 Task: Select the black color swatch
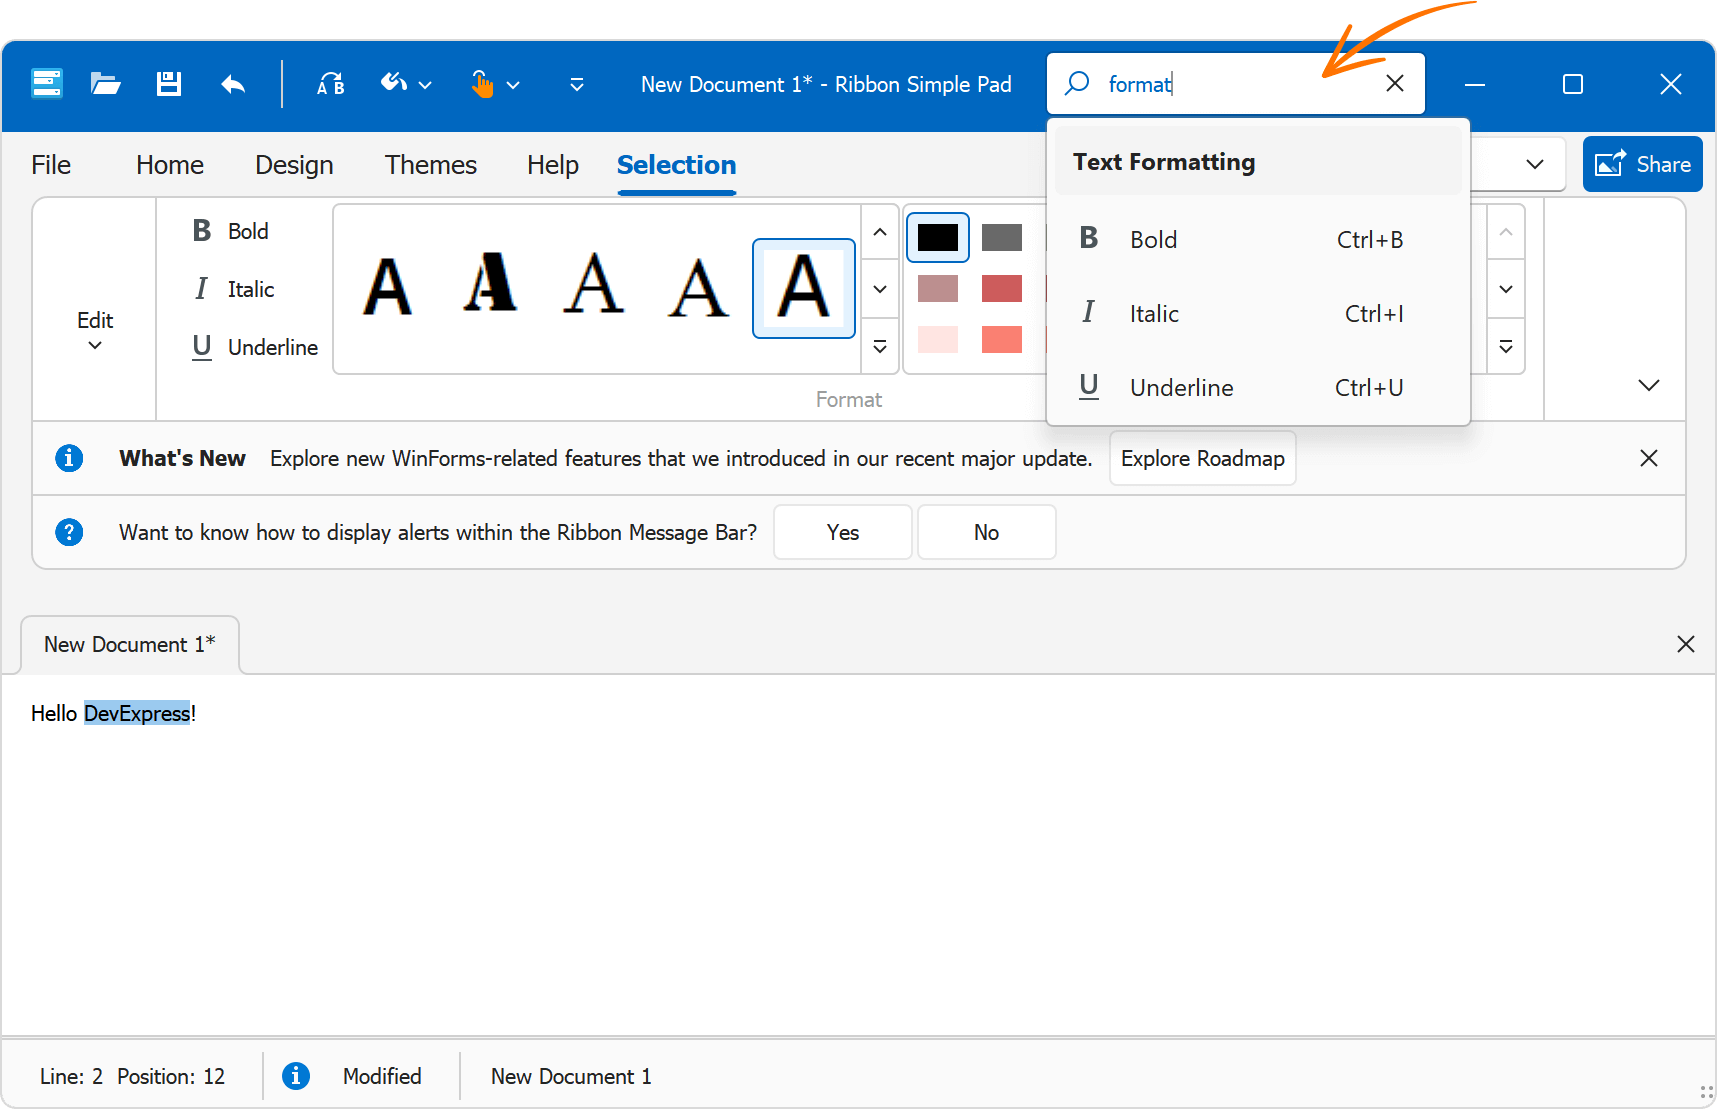pyautogui.click(x=937, y=237)
